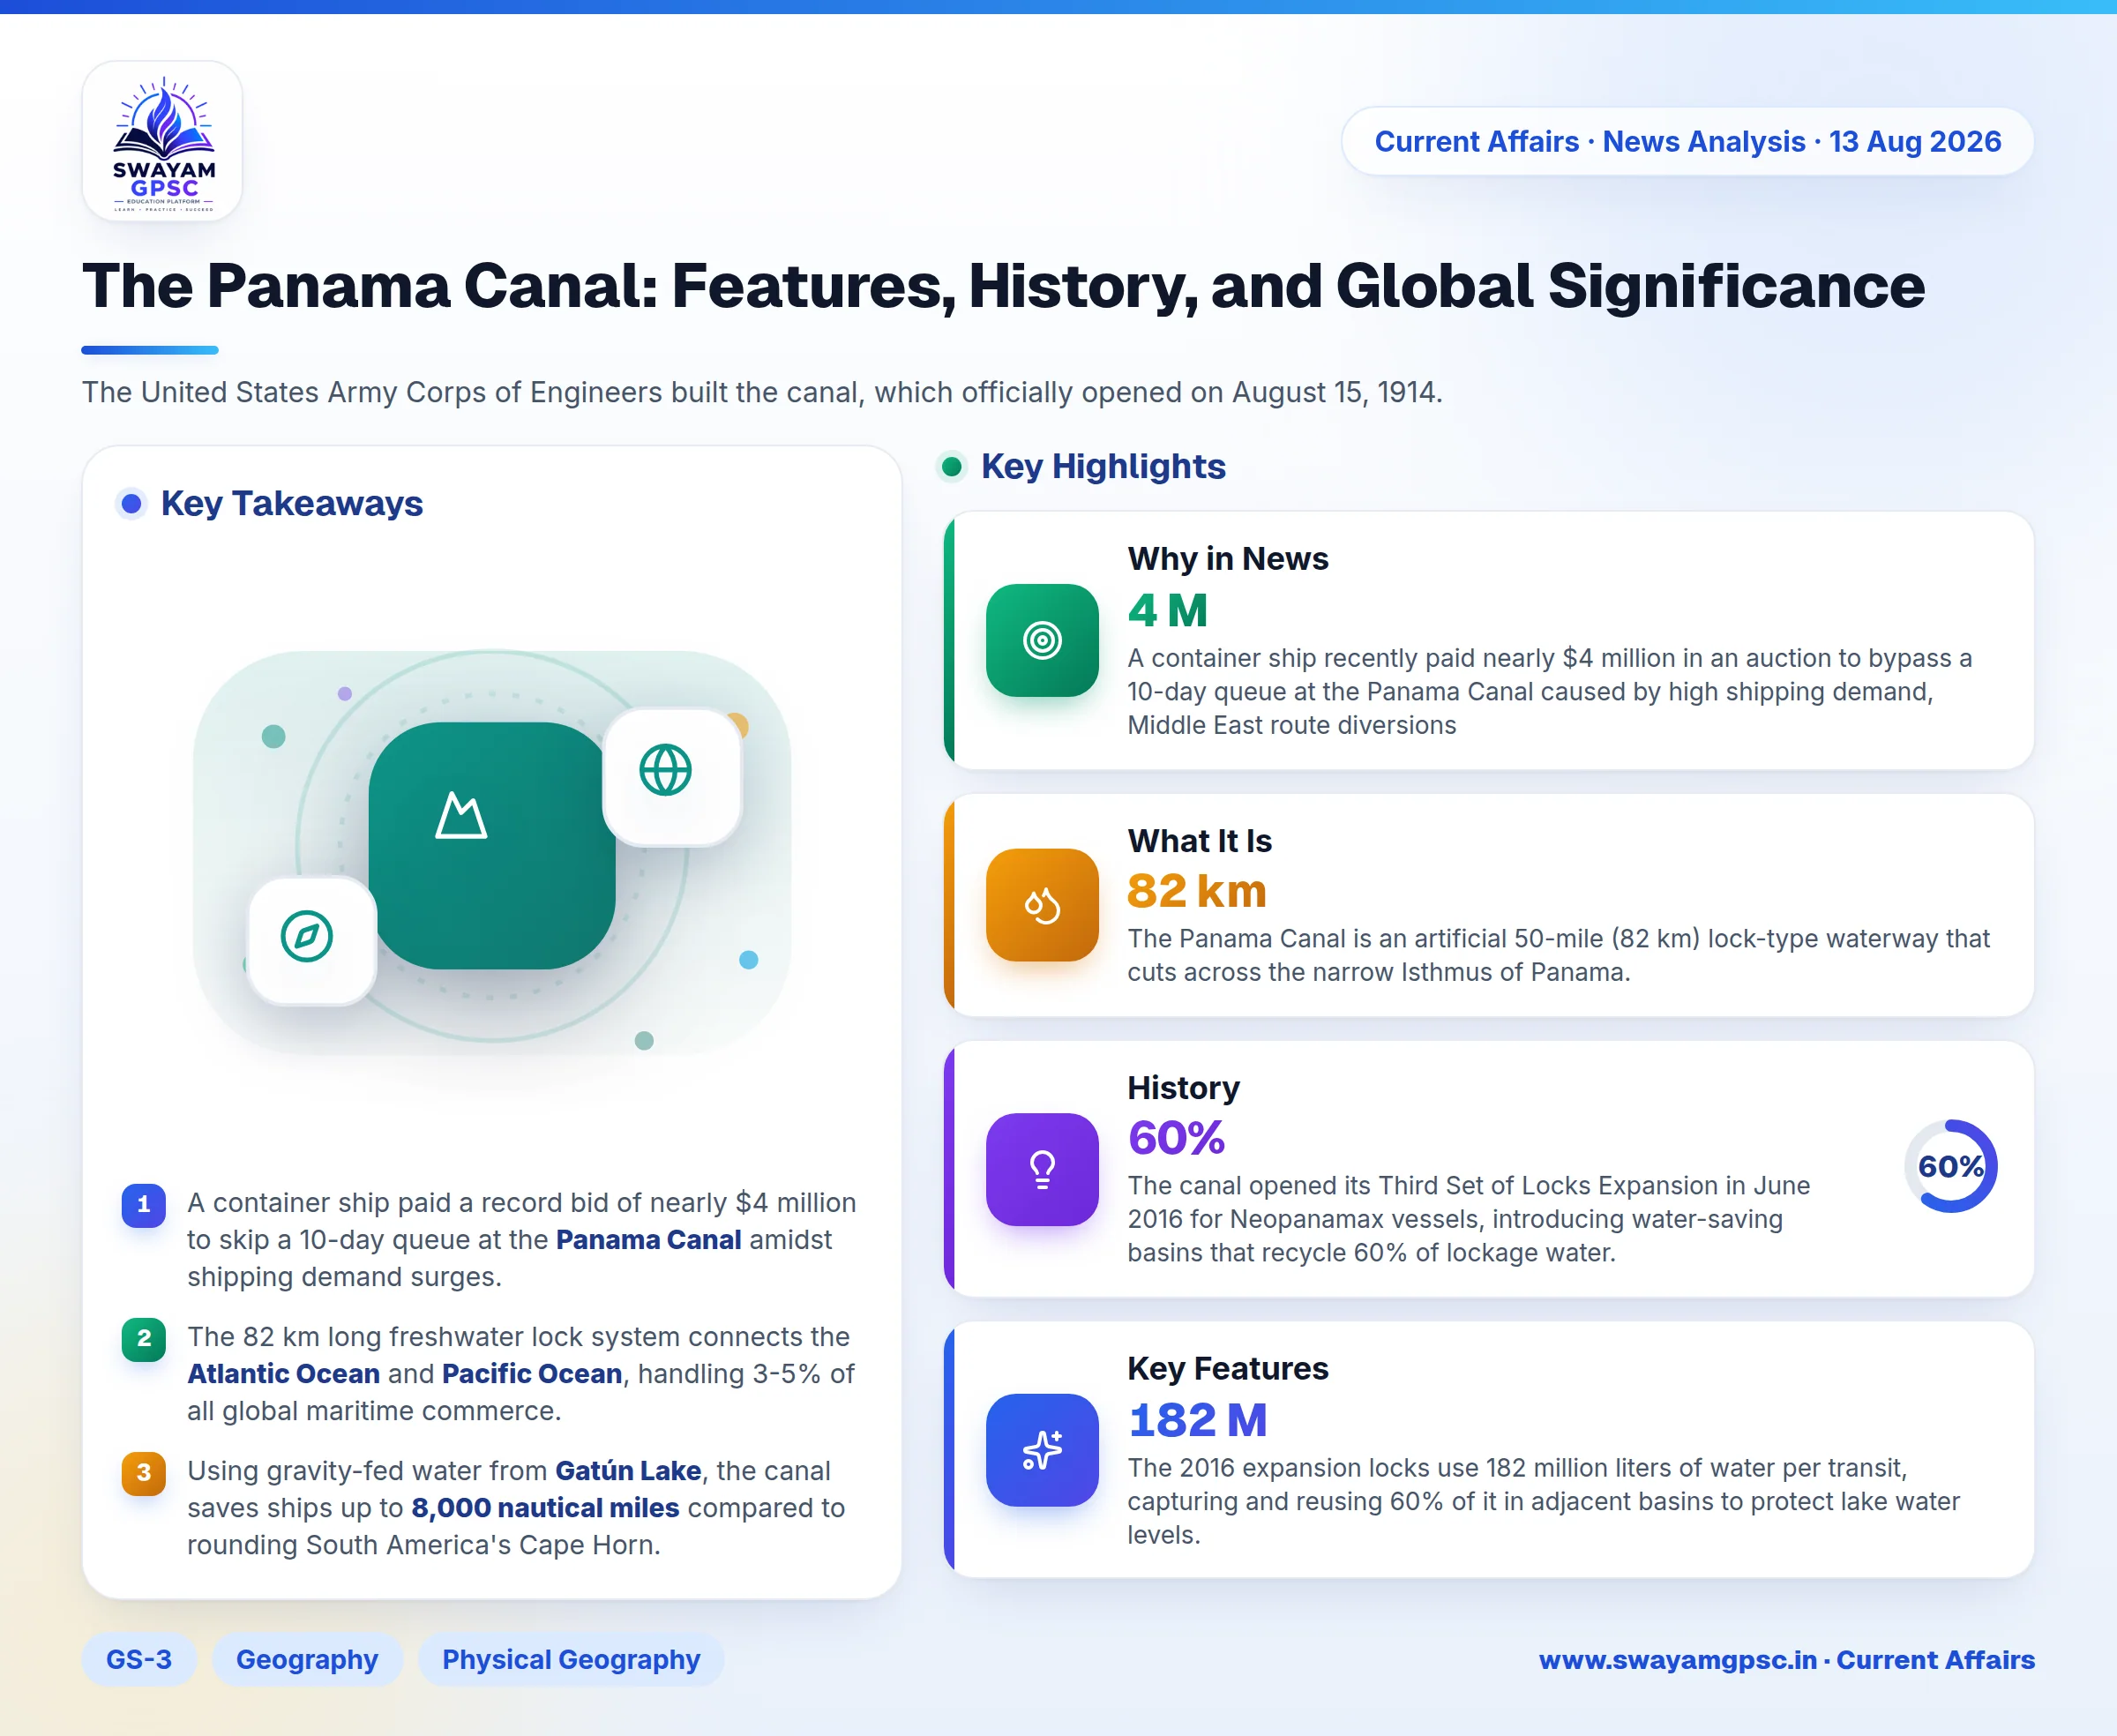2117x1736 pixels.
Task: Click the purple 60% statistic text
Action: point(1176,1138)
